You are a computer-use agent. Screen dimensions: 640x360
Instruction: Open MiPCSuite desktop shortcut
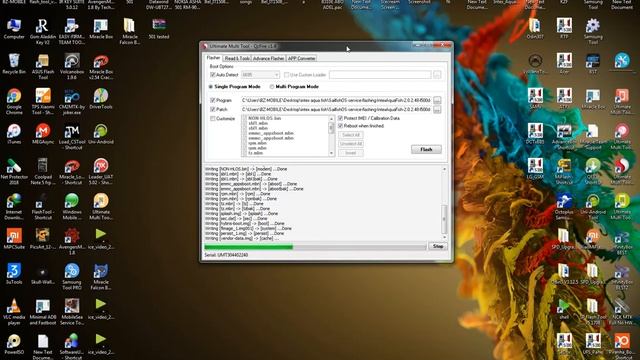tap(14, 239)
